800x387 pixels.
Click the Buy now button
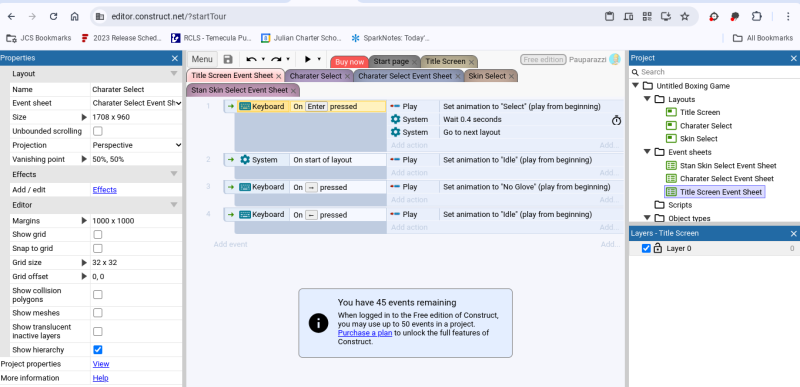point(349,62)
